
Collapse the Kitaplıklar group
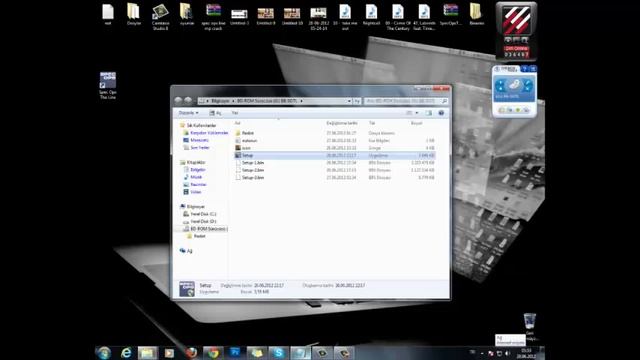pos(193,162)
